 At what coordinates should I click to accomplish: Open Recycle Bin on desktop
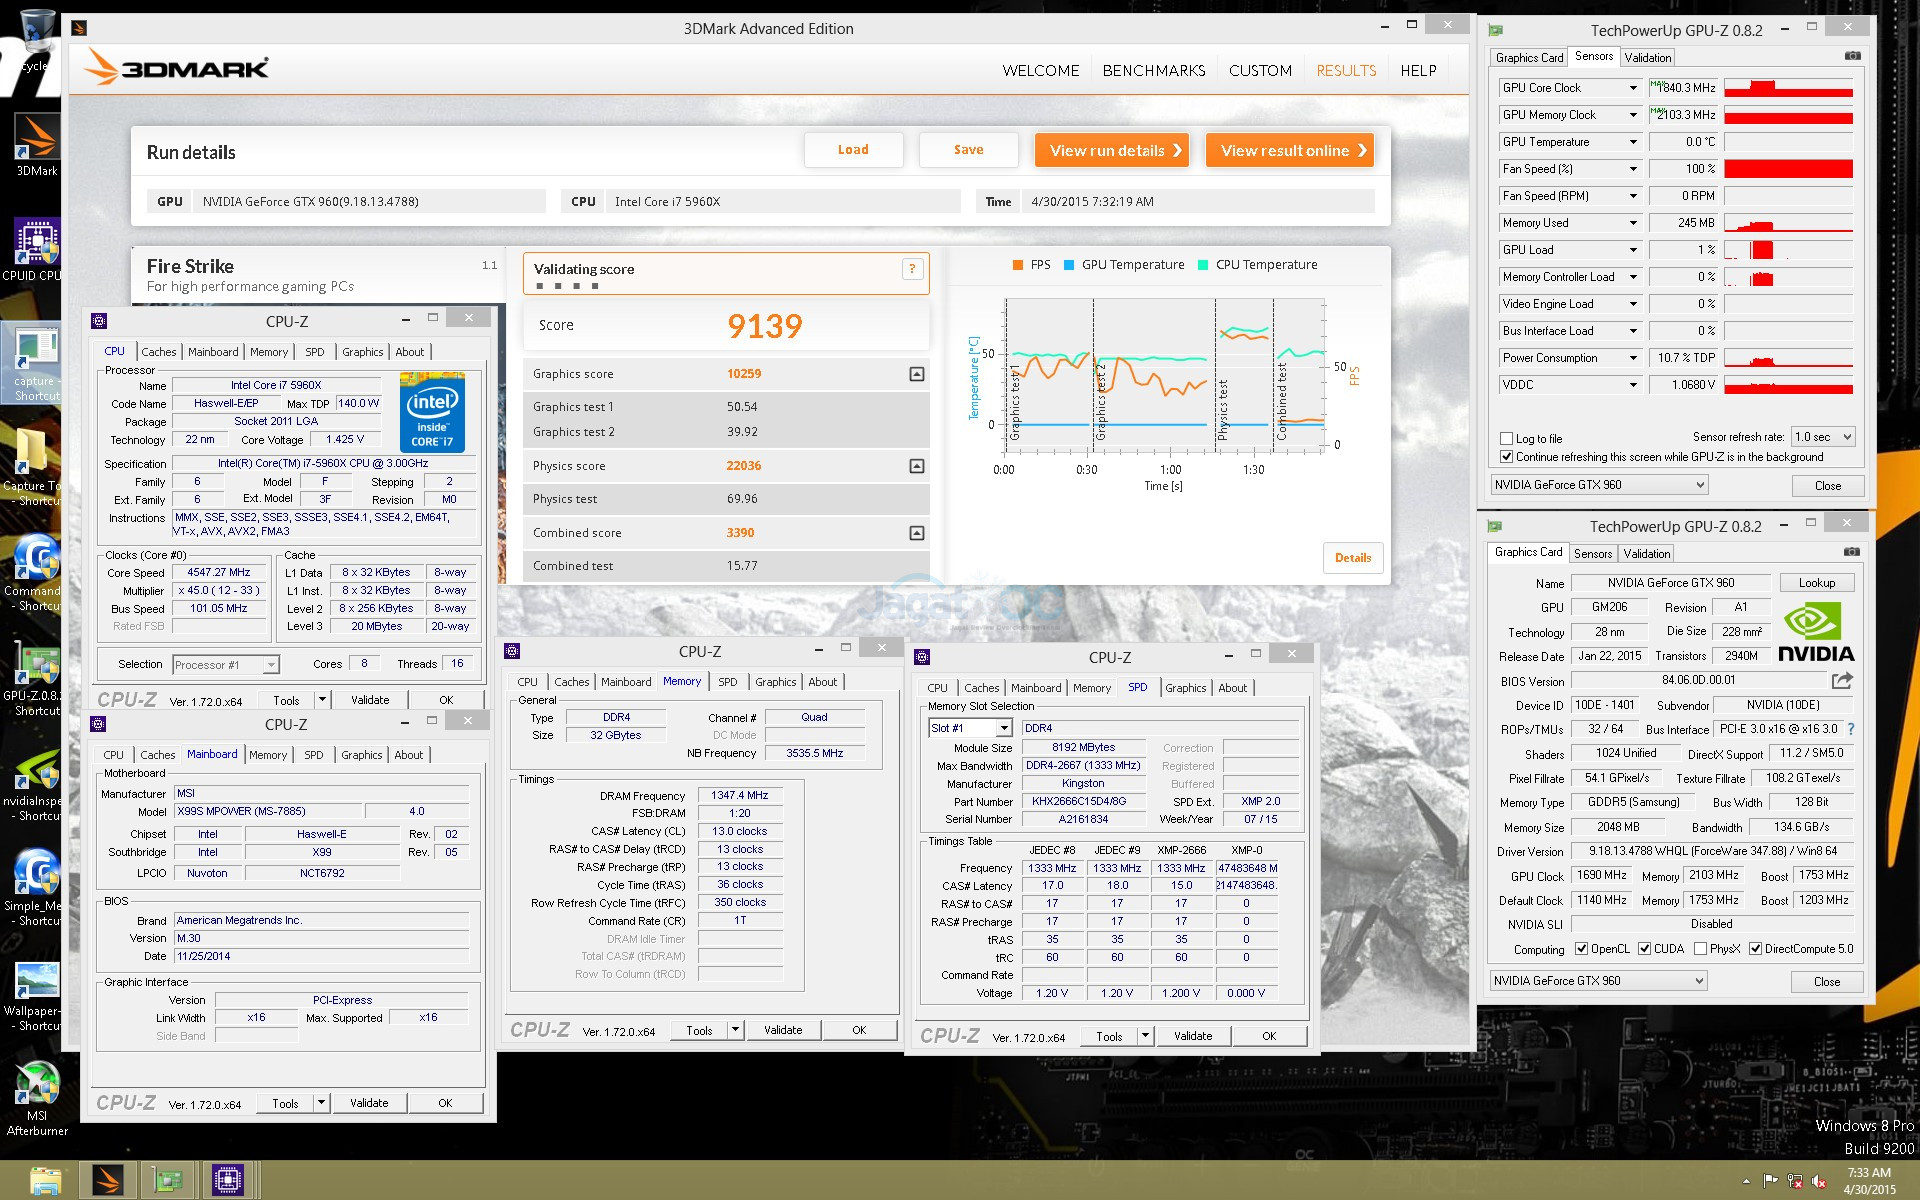point(36,42)
